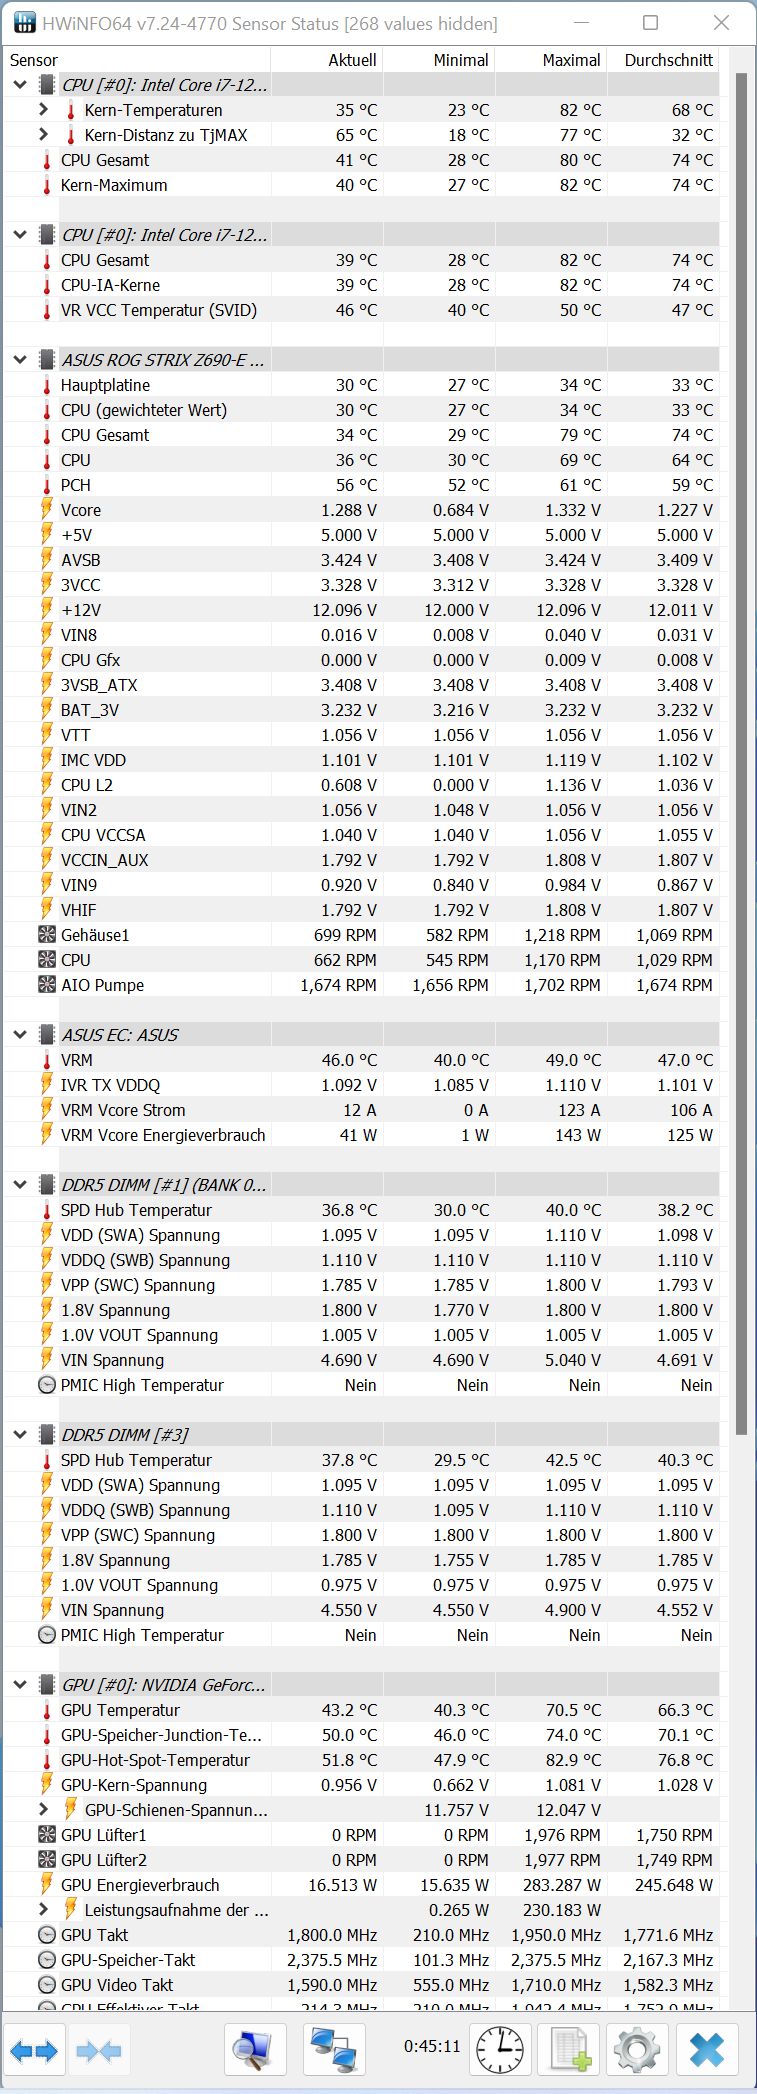The image size is (757, 2094).
Task: Click the blue X close sensors icon
Action: click(x=707, y=2051)
